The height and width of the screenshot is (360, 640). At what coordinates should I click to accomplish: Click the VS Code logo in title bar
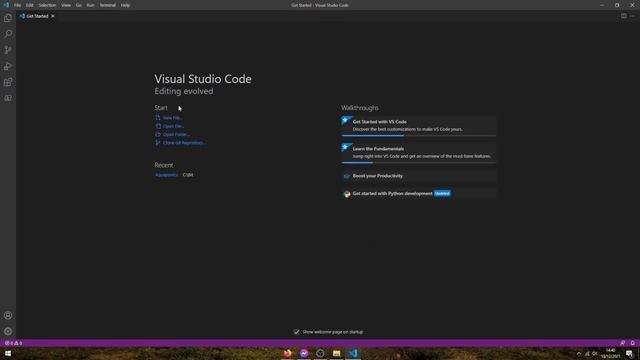(6, 5)
